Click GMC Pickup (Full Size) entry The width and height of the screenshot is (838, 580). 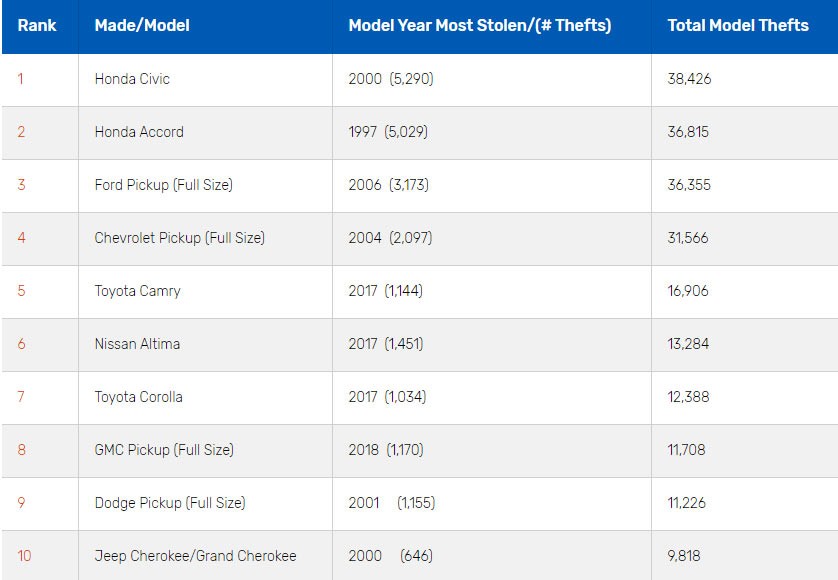pyautogui.click(x=163, y=450)
